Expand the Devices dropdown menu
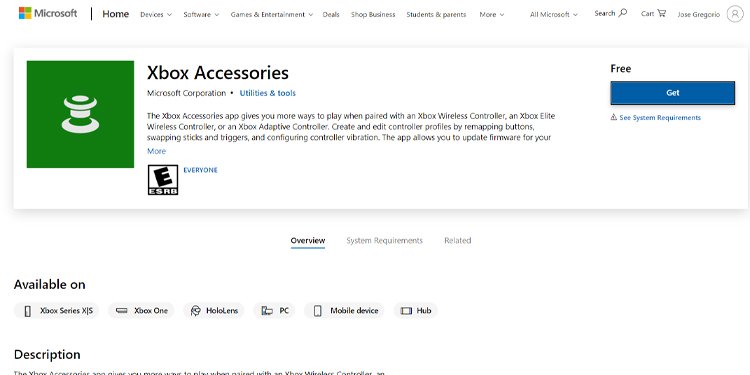Screen dimensions: 750x375 point(155,15)
